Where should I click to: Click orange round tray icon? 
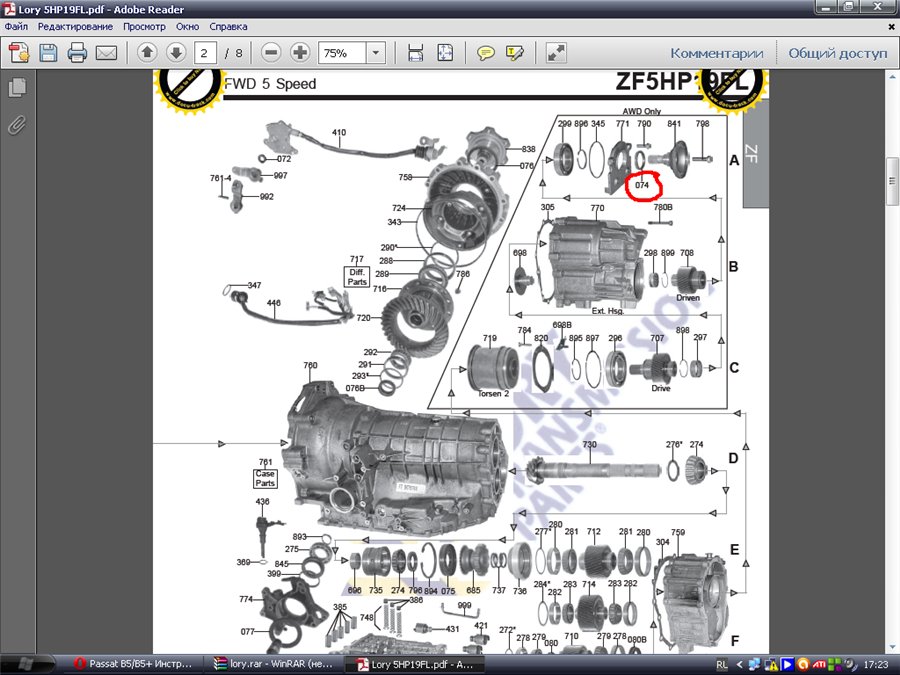803,664
